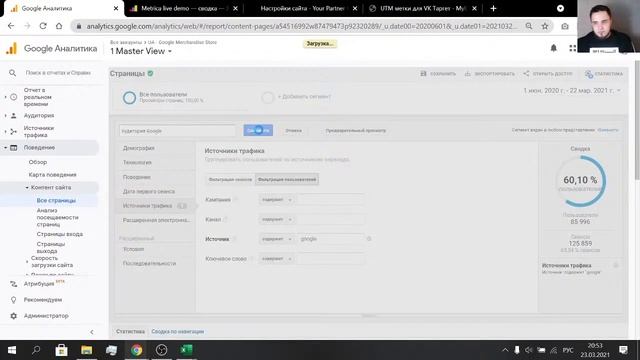Open the notifications bell icon
Viewport: 640px width, 360px height.
[x=553, y=48]
